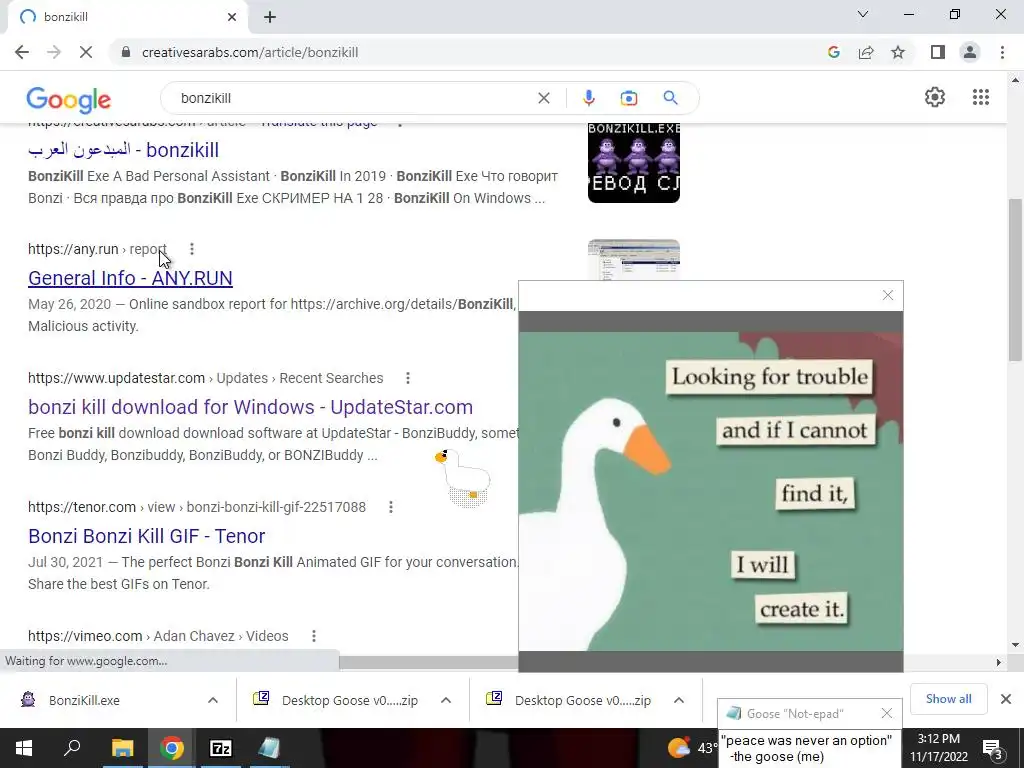1024x768 pixels.
Task: Open Windows taskbar search
Action: click(72, 748)
